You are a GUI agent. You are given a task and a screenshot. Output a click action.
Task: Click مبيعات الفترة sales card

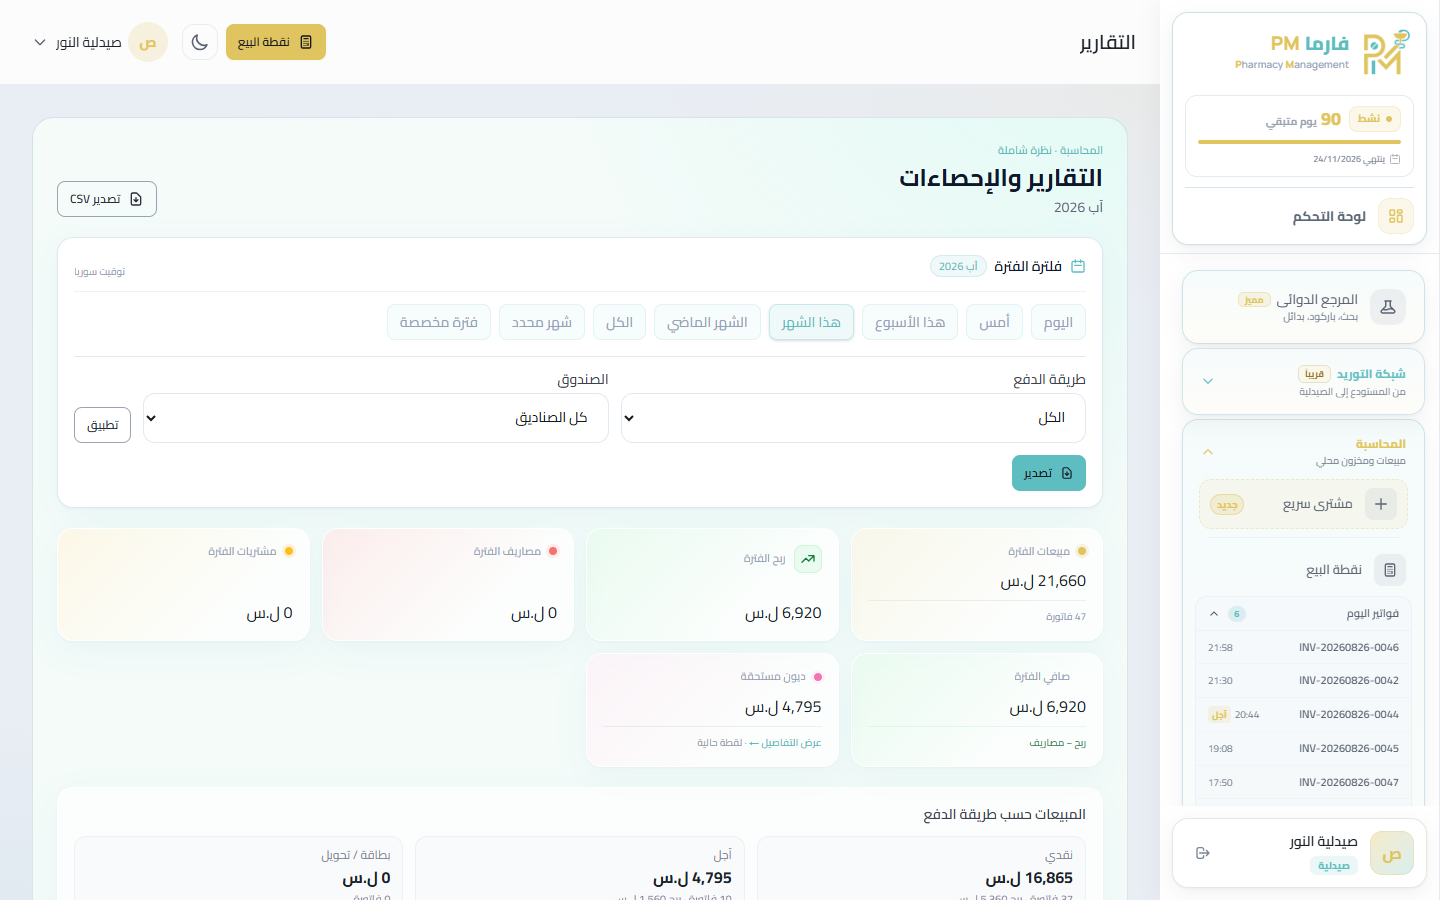tap(977, 585)
